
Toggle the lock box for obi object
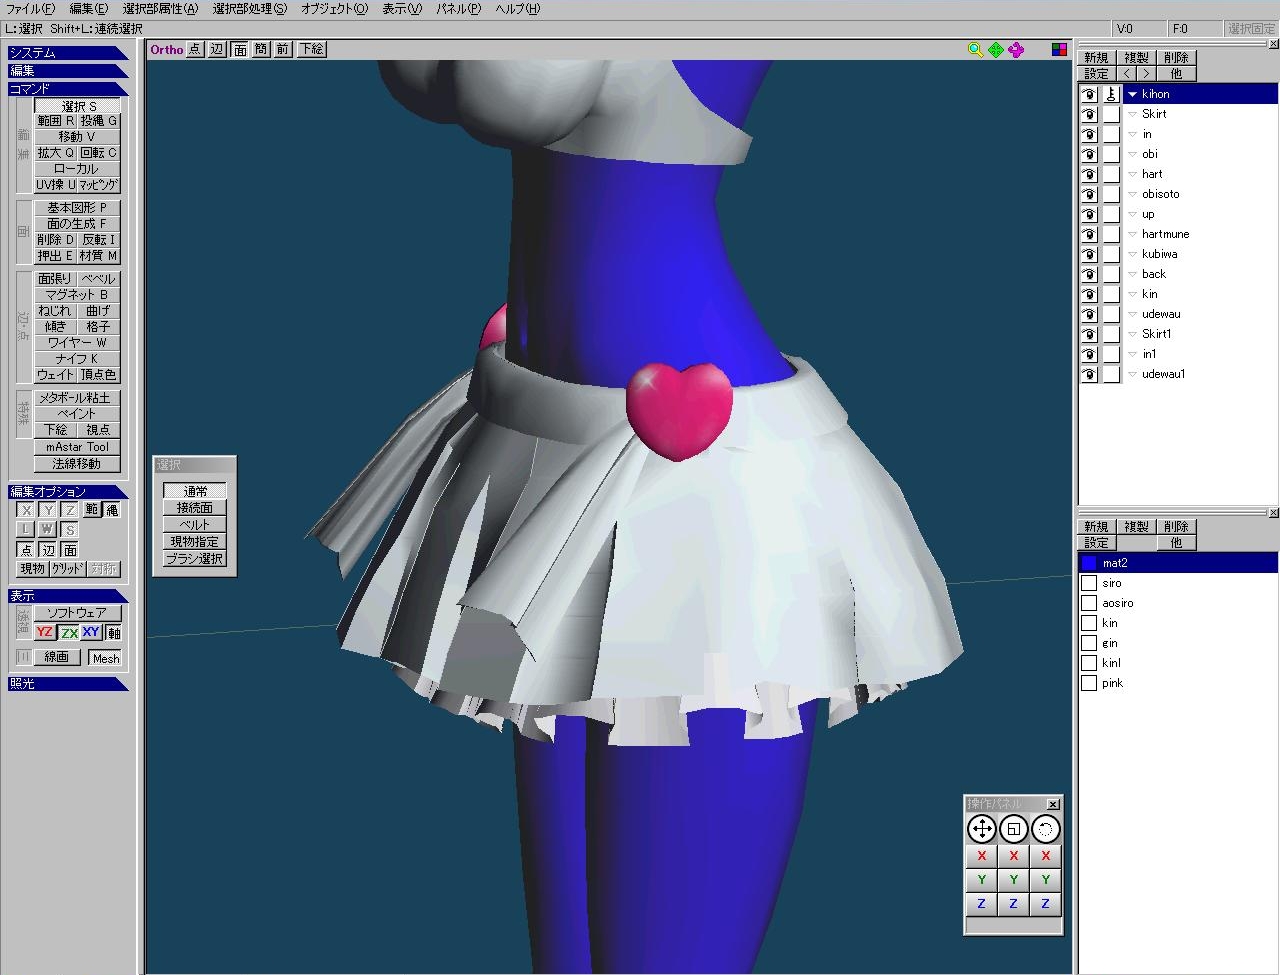click(x=1111, y=154)
